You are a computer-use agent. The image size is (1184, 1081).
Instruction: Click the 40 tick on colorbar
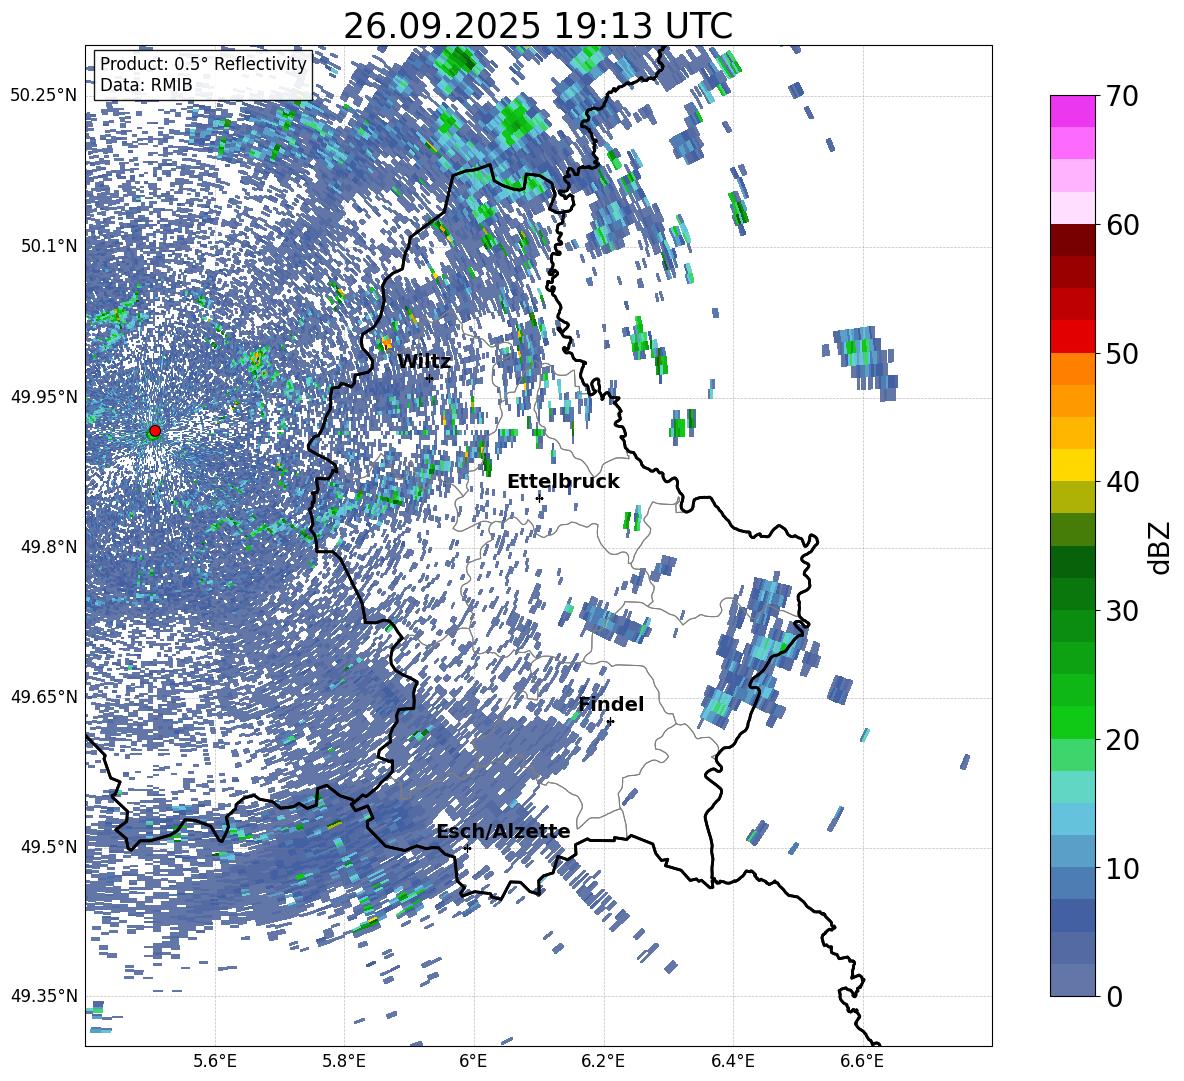tap(1122, 482)
